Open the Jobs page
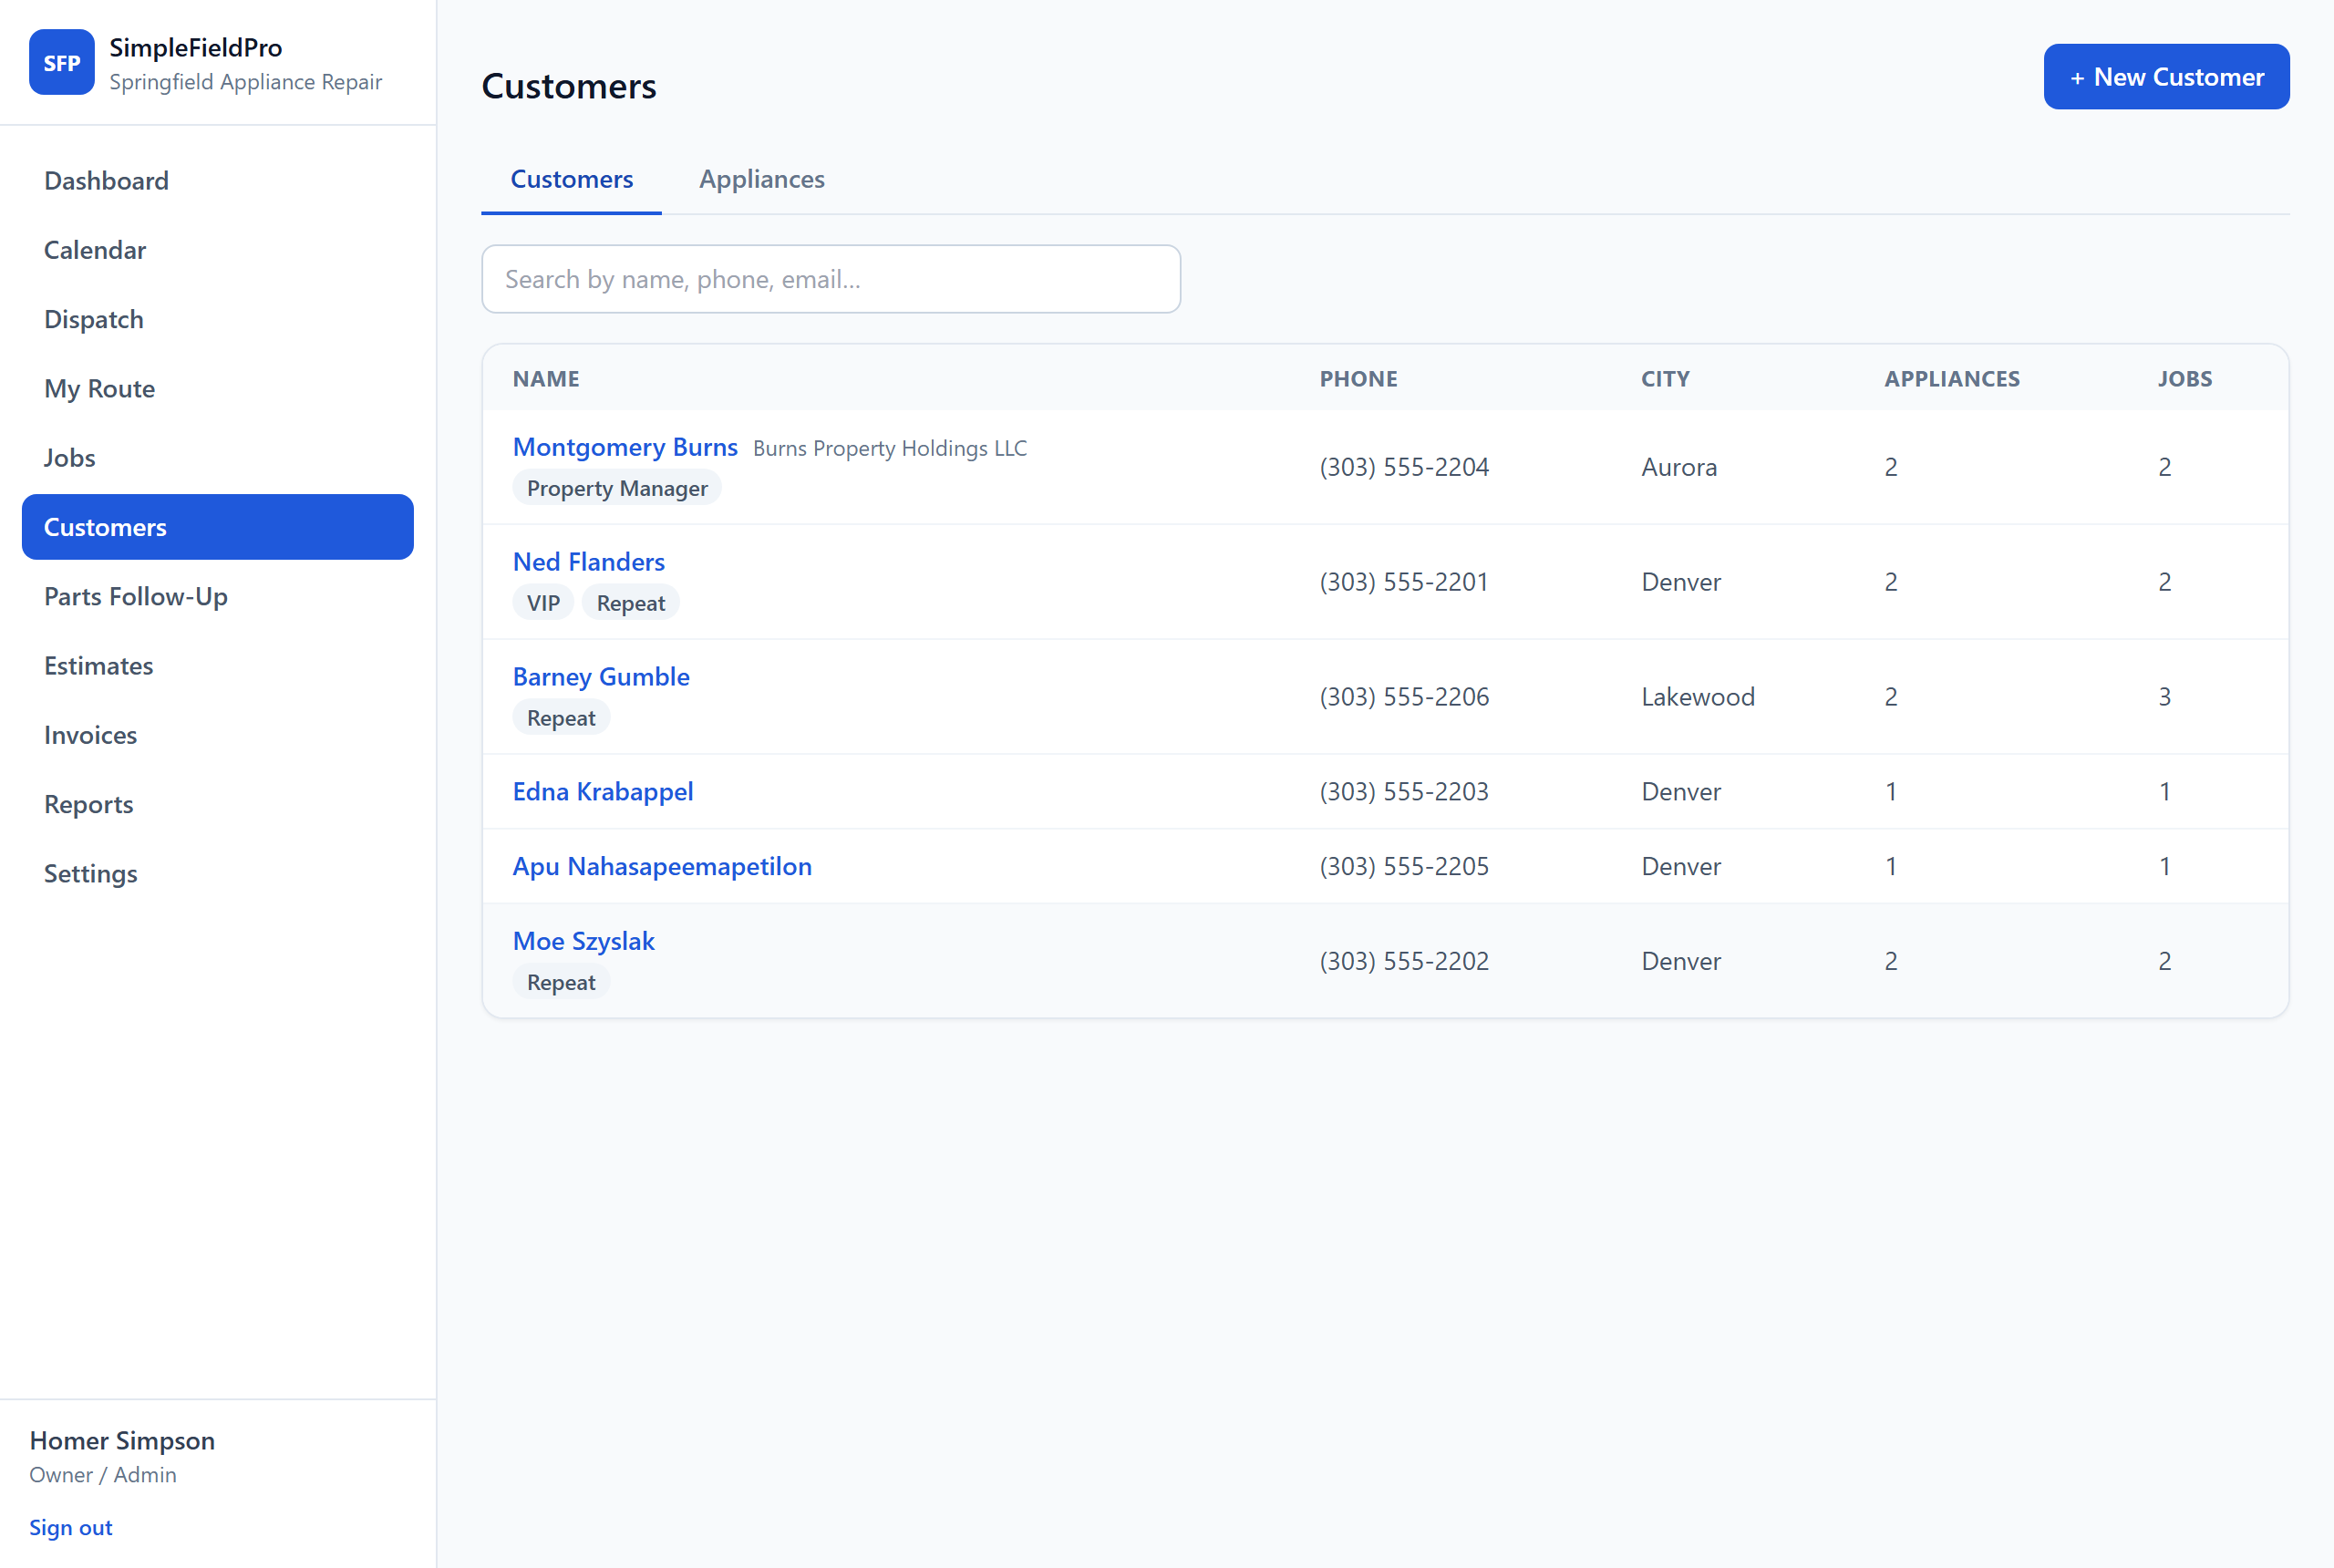The height and width of the screenshot is (1568, 2334). (x=217, y=458)
